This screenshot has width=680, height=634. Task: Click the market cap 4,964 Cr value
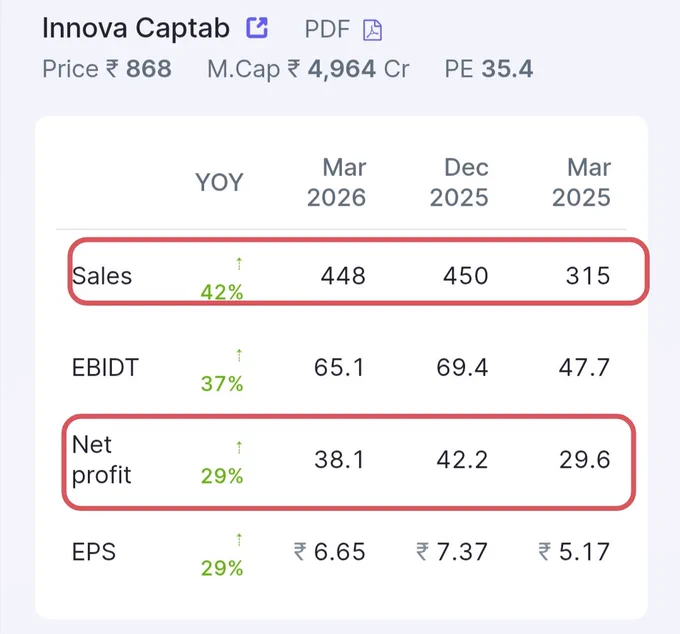click(x=358, y=69)
